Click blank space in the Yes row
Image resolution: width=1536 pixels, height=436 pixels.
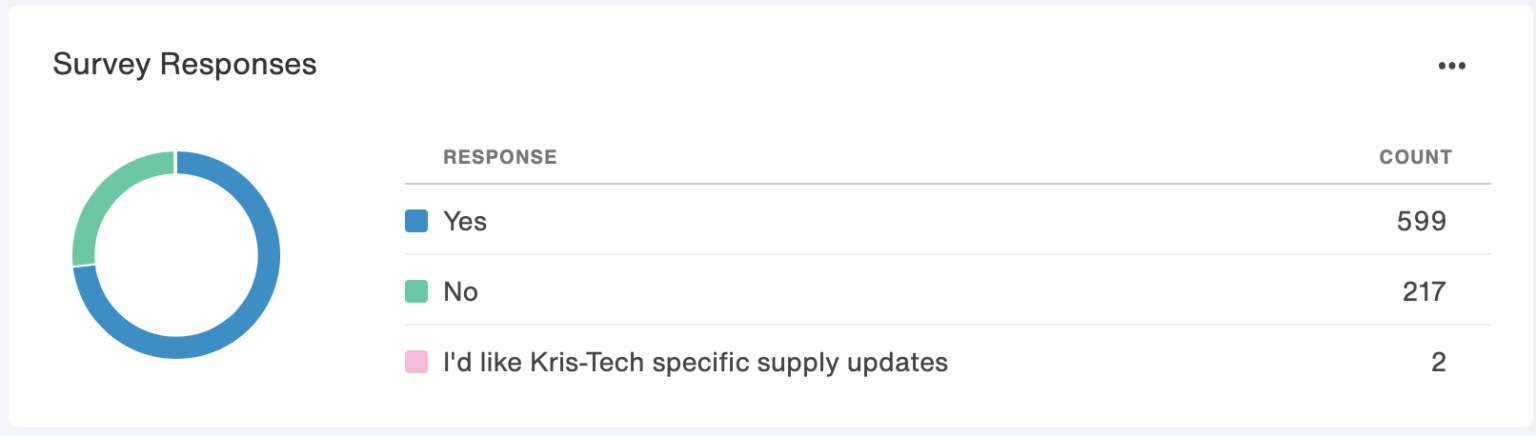pyautogui.click(x=900, y=221)
